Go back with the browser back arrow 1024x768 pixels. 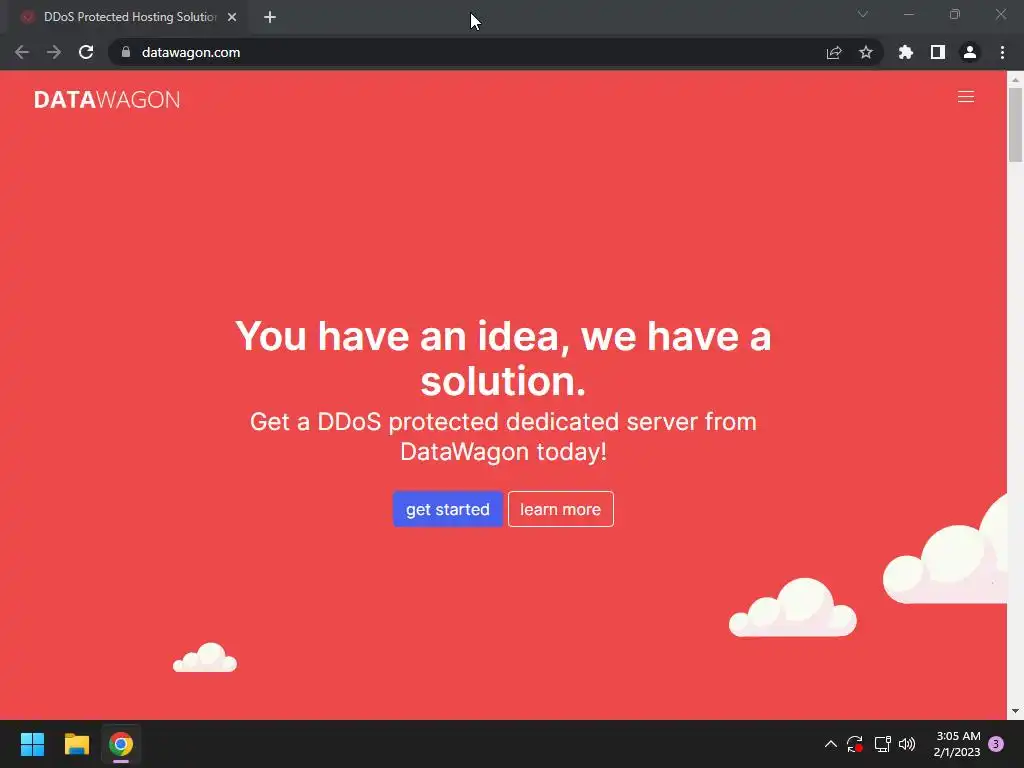[22, 52]
